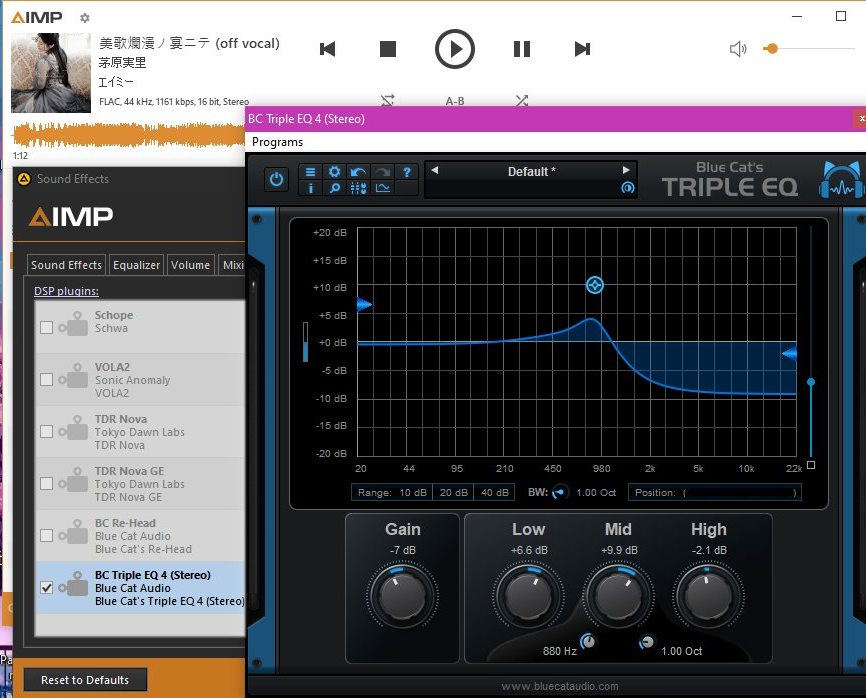Switch to the Volume tab
The height and width of the screenshot is (698, 866).
tap(190, 265)
